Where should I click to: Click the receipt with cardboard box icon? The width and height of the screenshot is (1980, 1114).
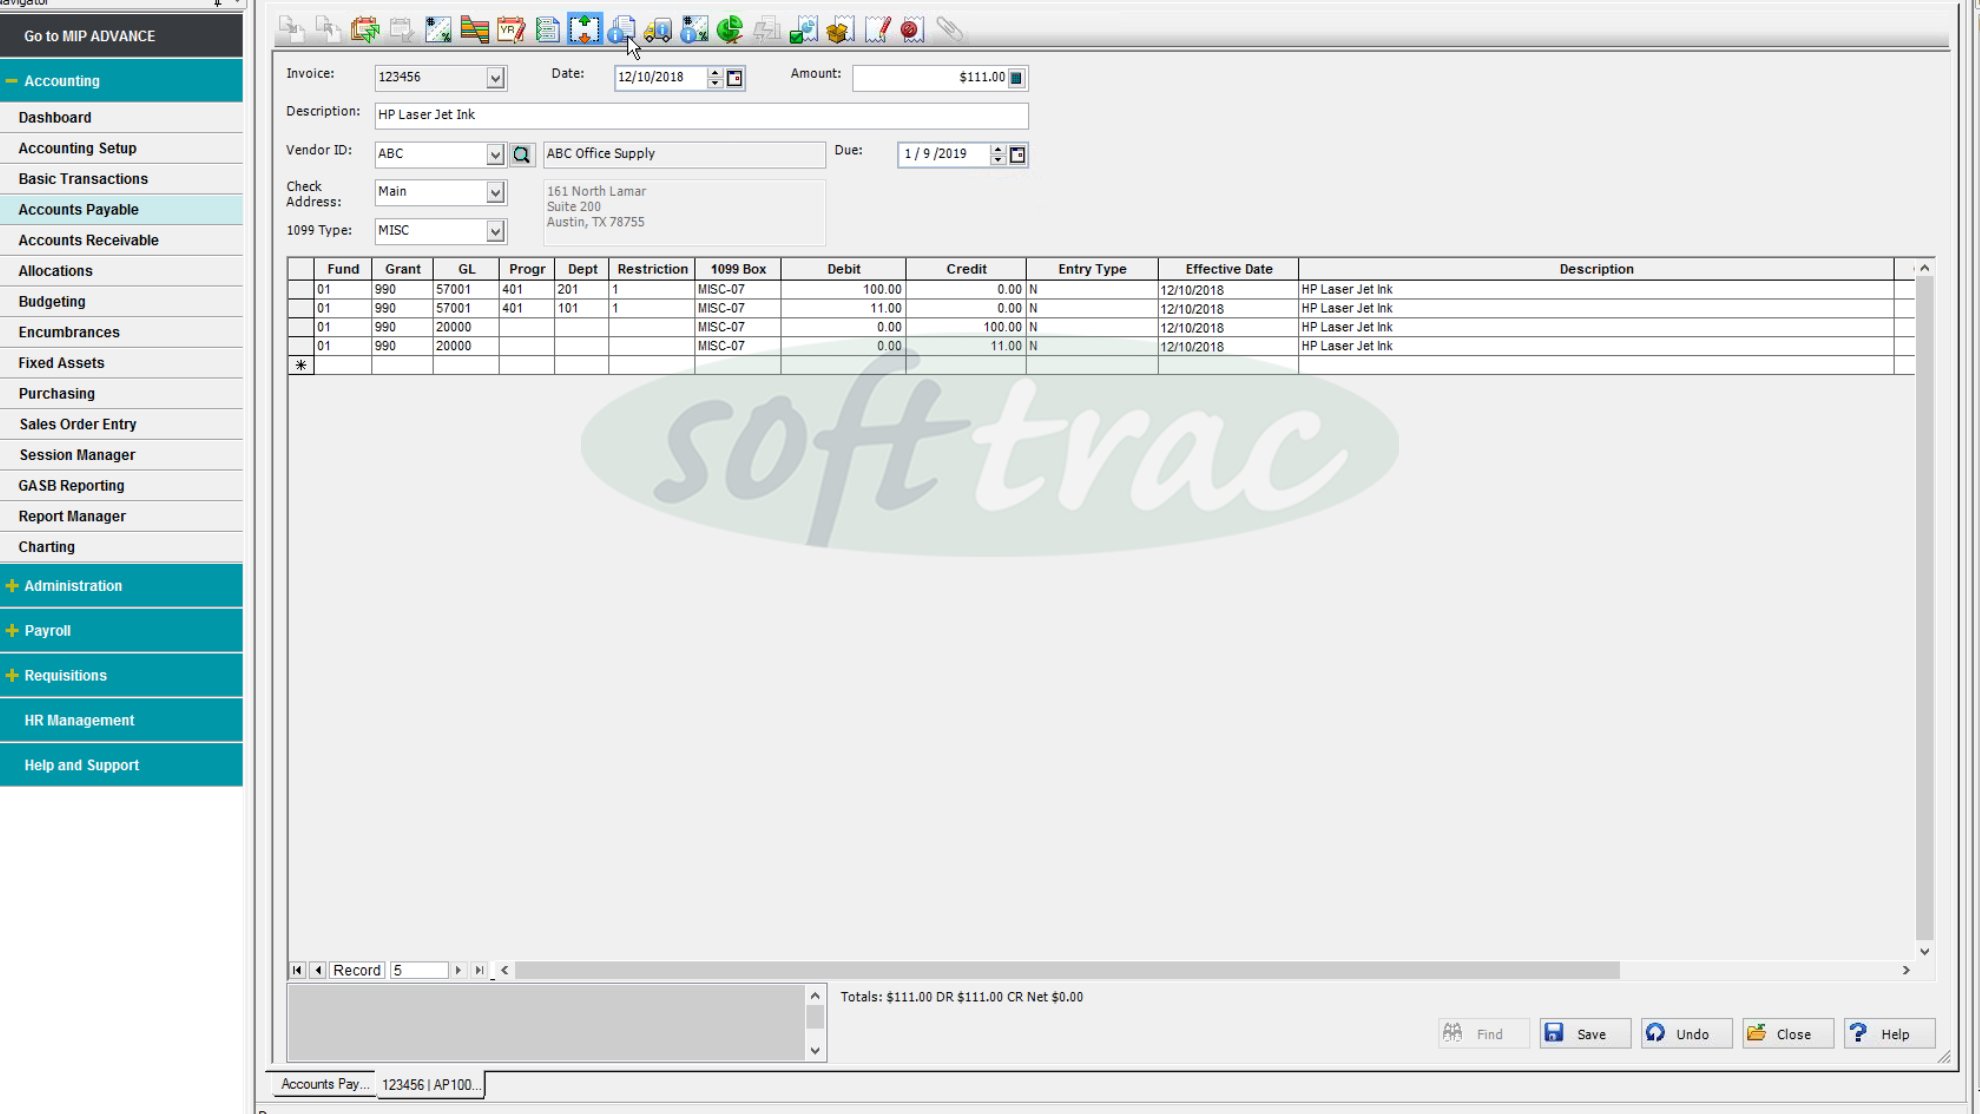click(x=840, y=30)
